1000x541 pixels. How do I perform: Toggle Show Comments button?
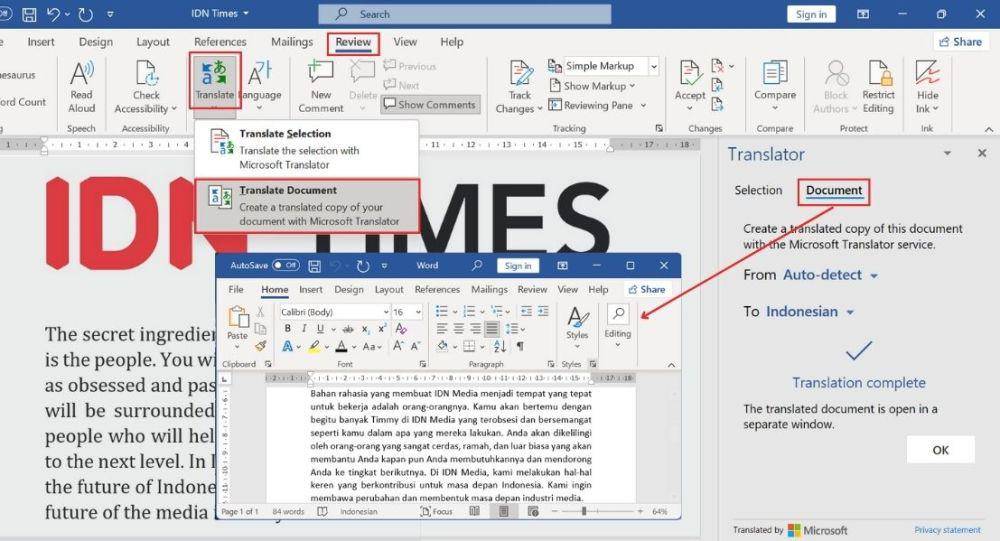pyautogui.click(x=430, y=105)
